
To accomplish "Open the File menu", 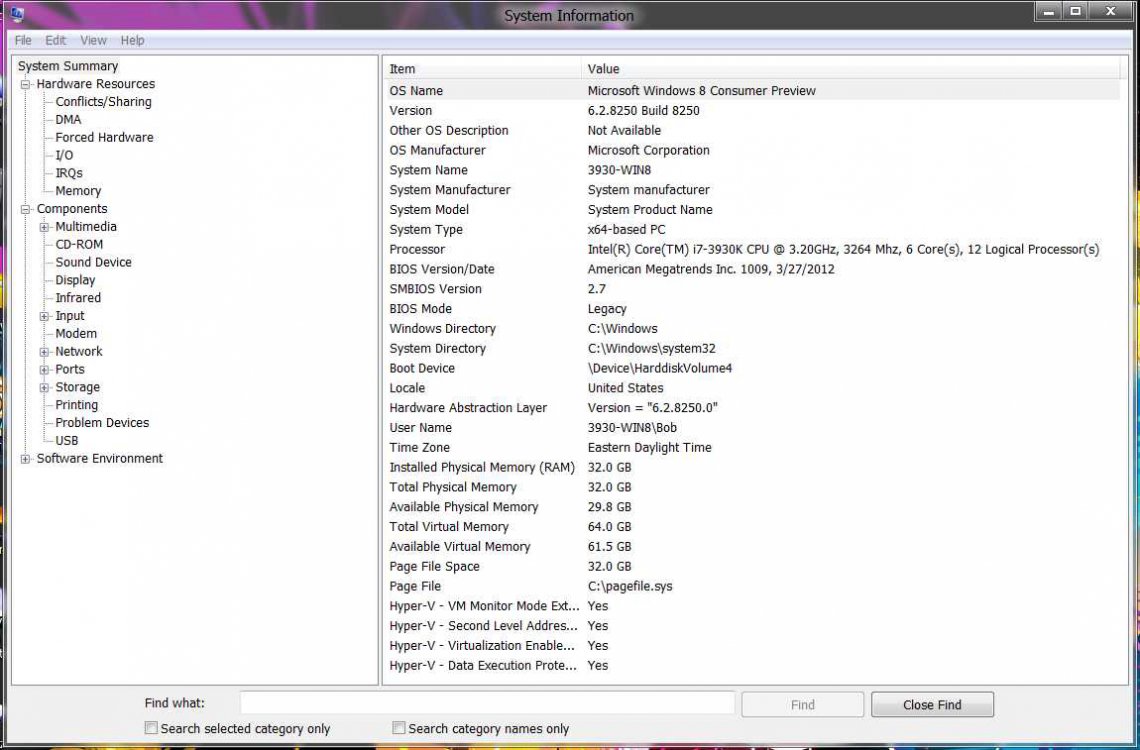I will coord(23,41).
